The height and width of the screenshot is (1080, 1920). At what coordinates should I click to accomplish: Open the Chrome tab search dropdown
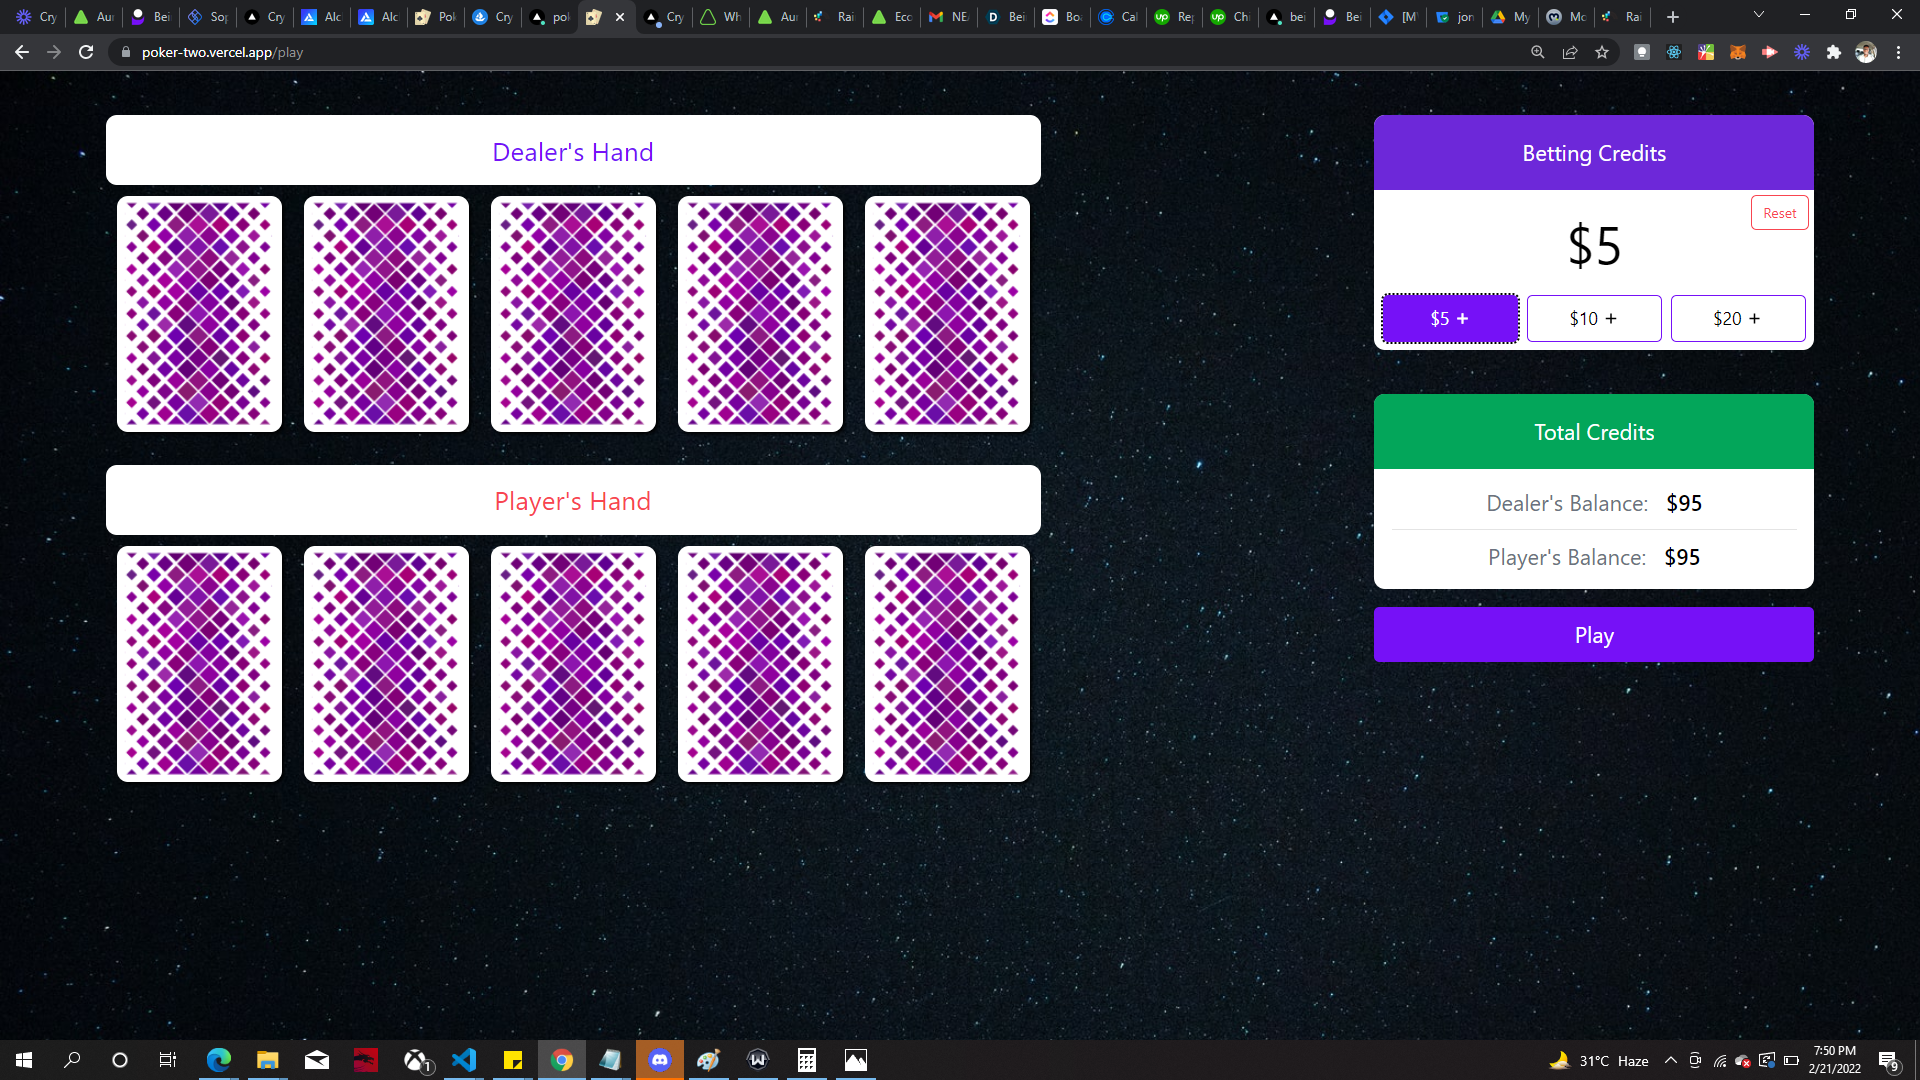click(1759, 15)
